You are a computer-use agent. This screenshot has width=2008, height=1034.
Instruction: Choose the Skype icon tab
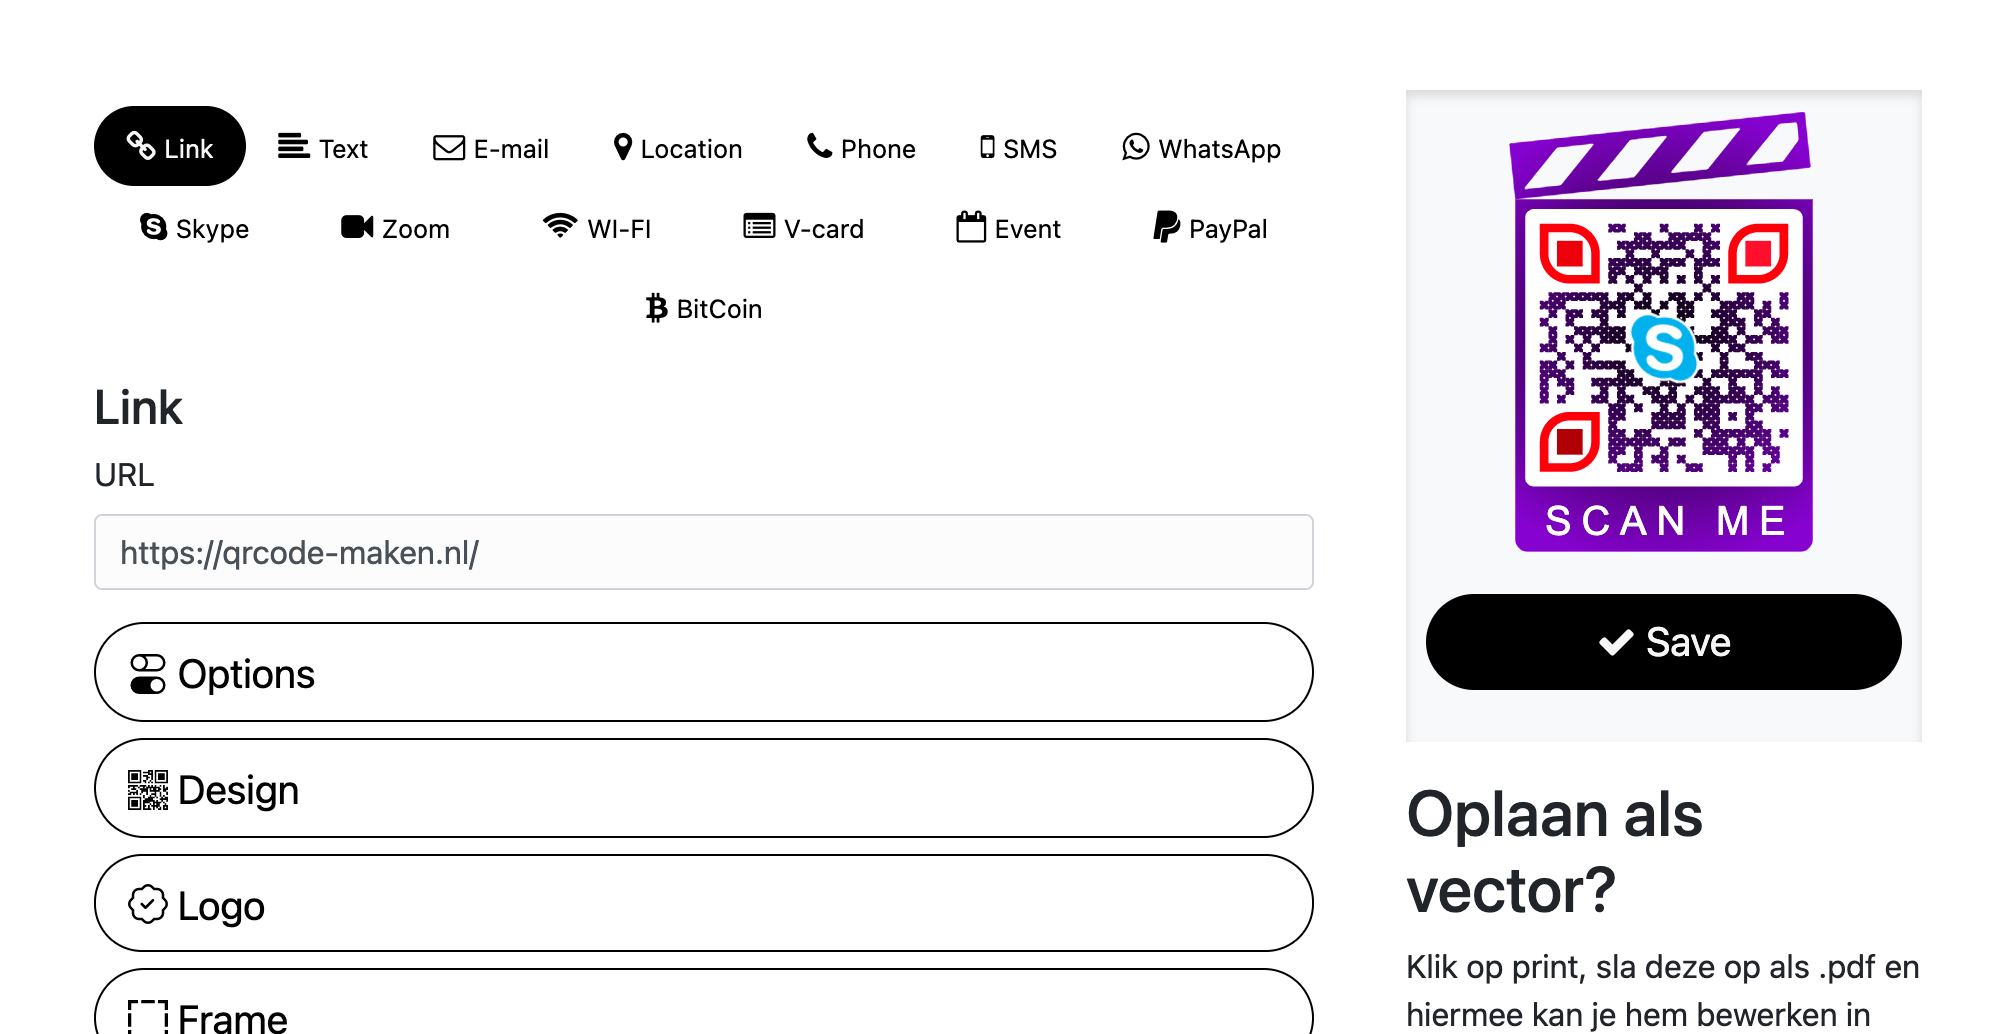[154, 227]
